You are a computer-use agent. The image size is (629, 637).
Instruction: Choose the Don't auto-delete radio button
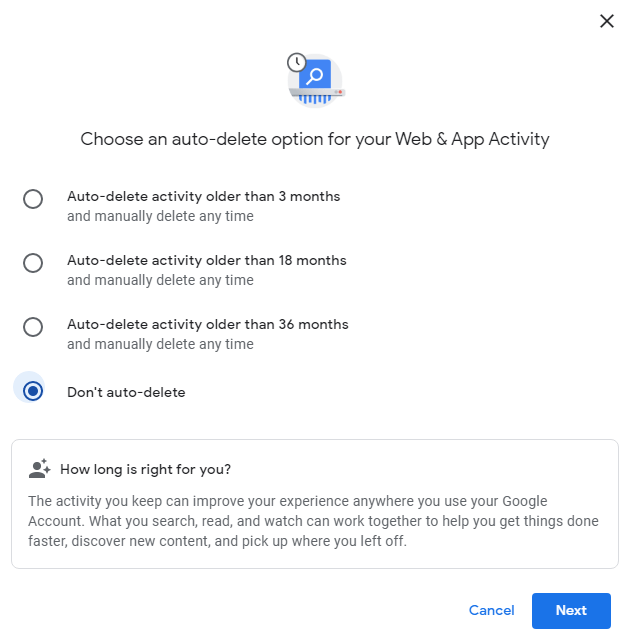coord(33,391)
